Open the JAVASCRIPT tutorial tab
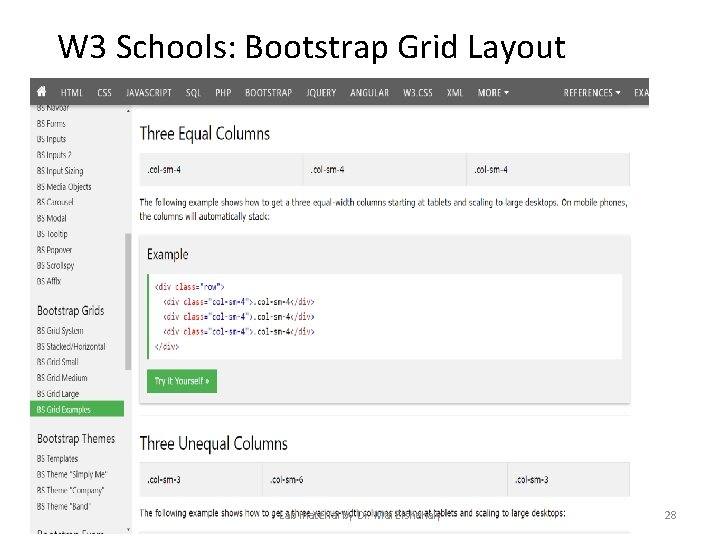720x540 pixels. pos(149,93)
